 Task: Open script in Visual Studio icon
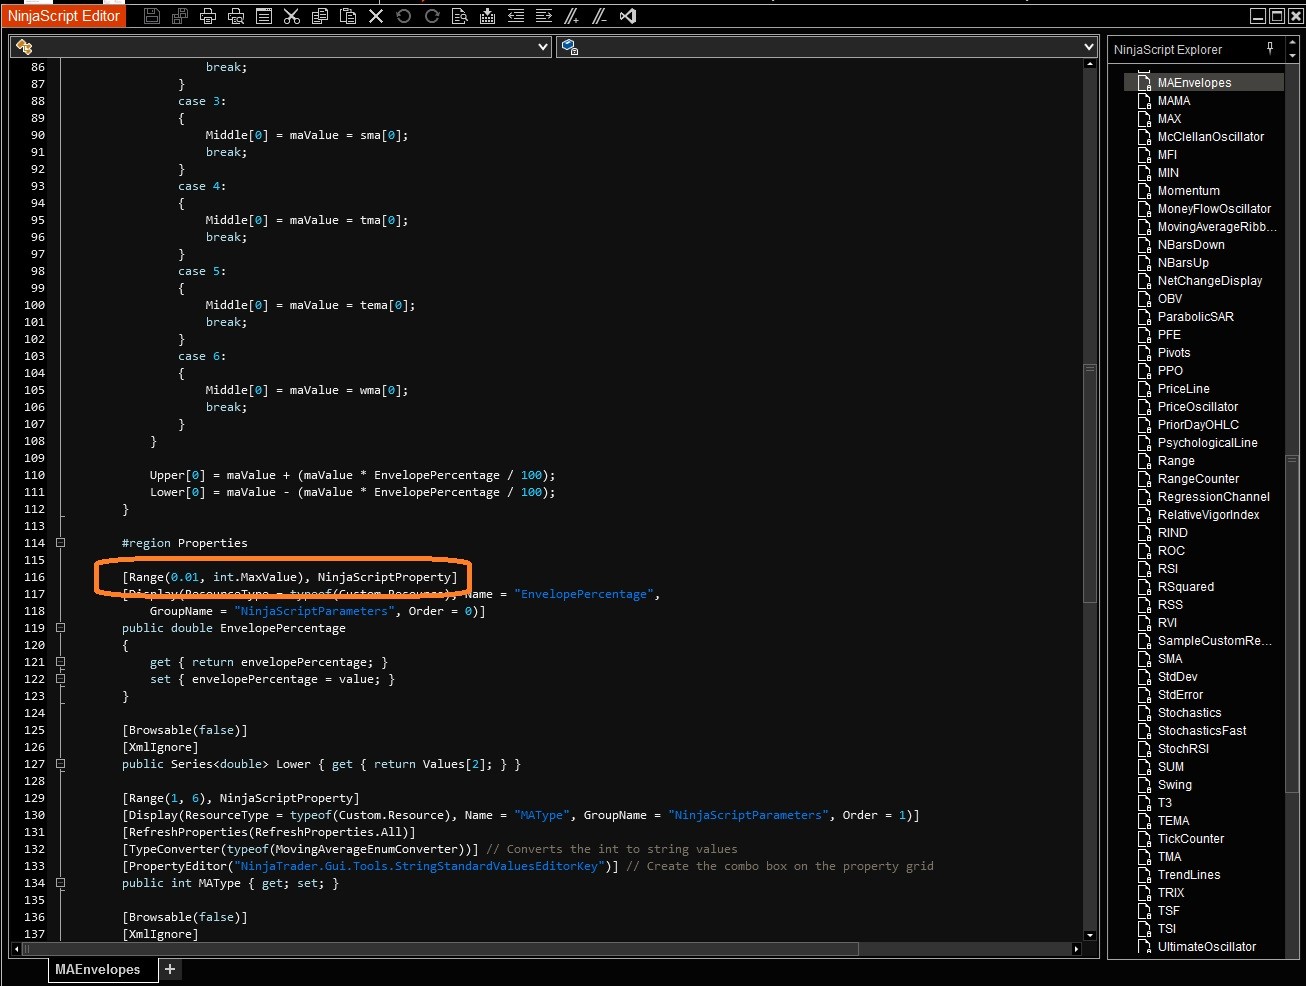pyautogui.click(x=628, y=16)
